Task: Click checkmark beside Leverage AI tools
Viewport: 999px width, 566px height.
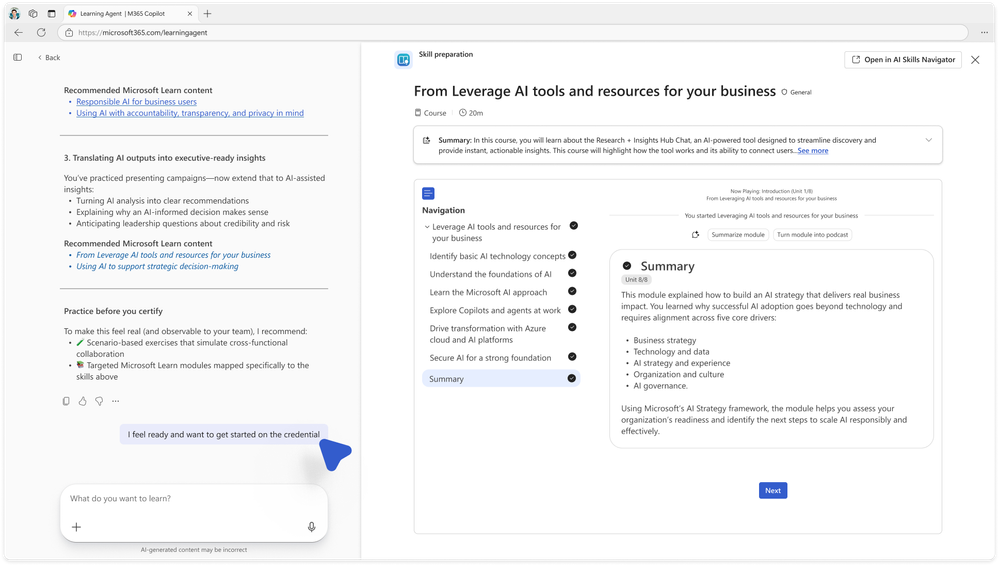Action: click(573, 226)
